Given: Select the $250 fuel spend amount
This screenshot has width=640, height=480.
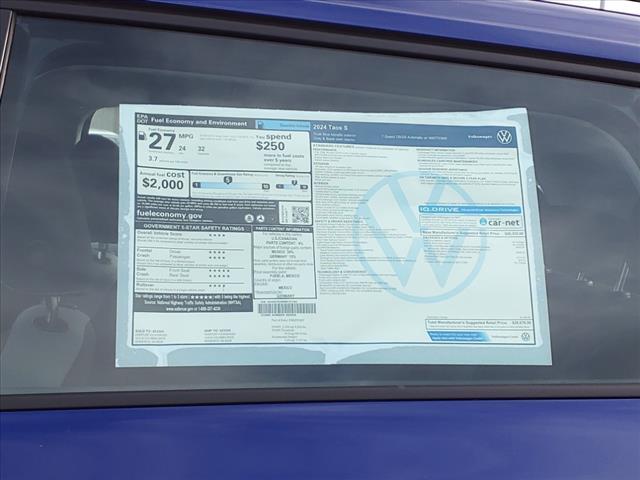Looking at the screenshot, I should click(270, 146).
